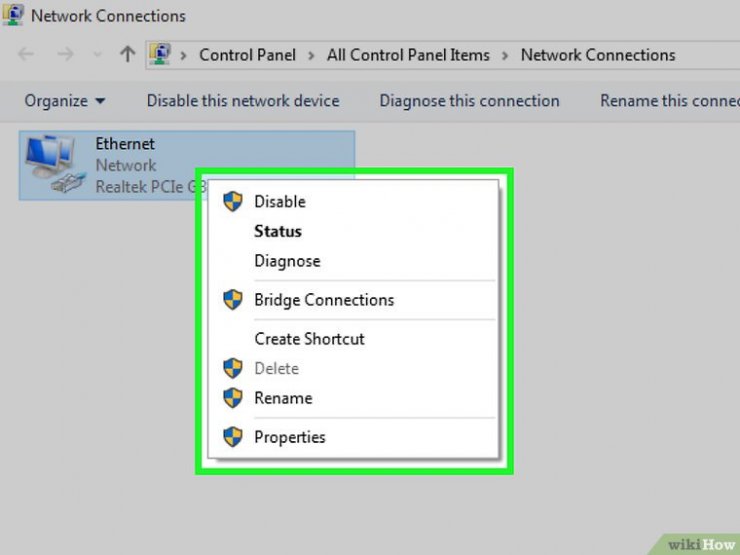Click Disable this network device
This screenshot has height=555, width=740.
tap(243, 101)
